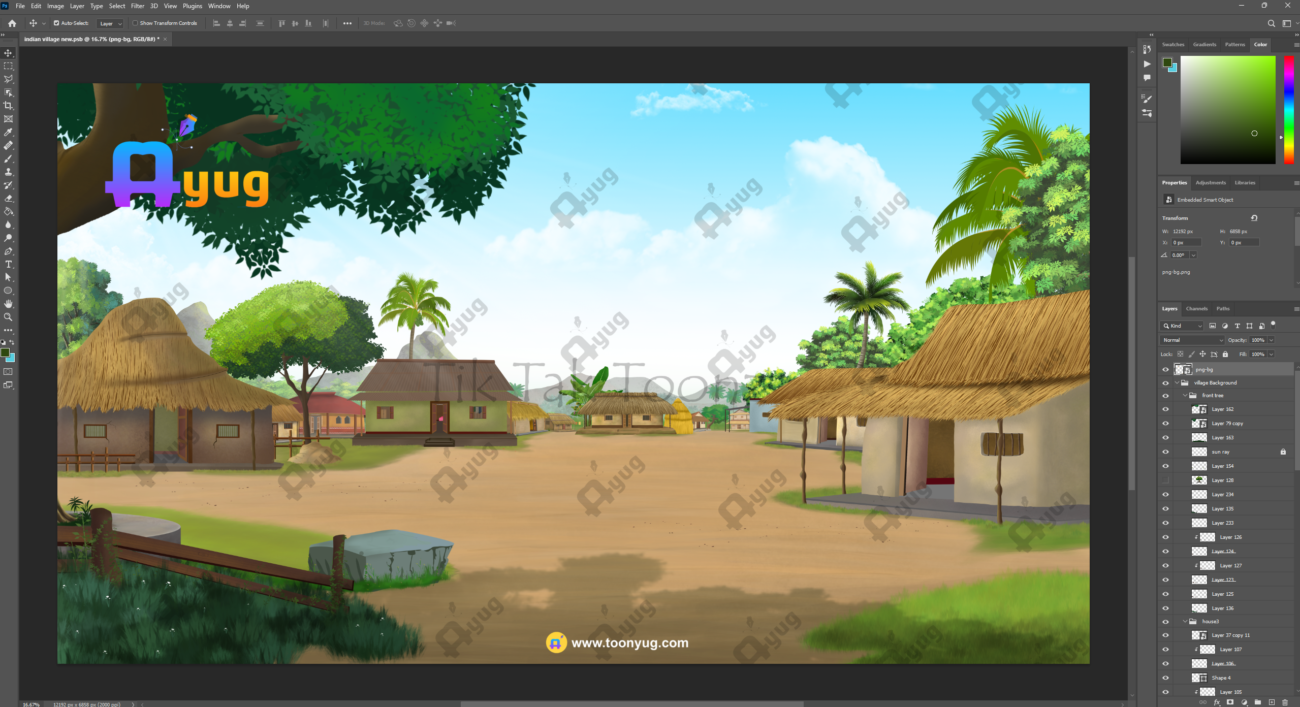
Task: Collapse the village Background group
Action: [x=1176, y=383]
